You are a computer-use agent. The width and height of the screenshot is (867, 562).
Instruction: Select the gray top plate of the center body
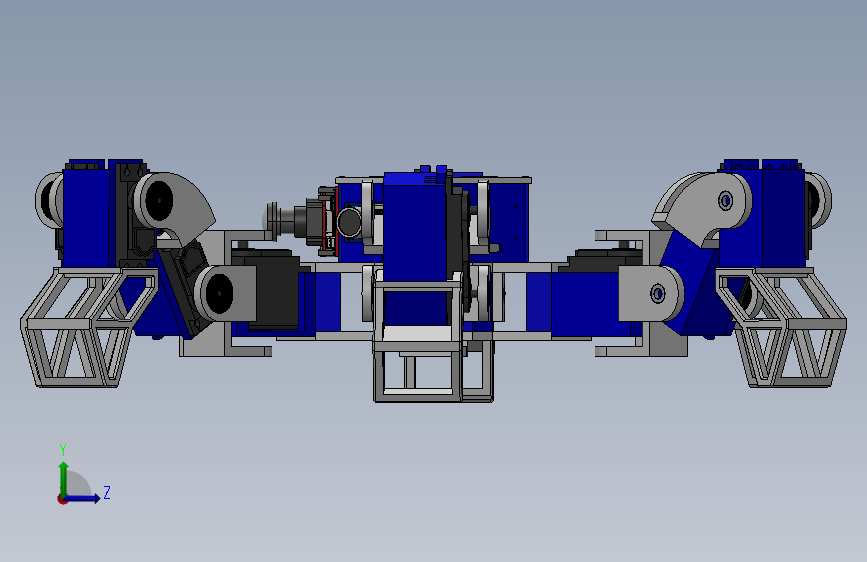434,180
